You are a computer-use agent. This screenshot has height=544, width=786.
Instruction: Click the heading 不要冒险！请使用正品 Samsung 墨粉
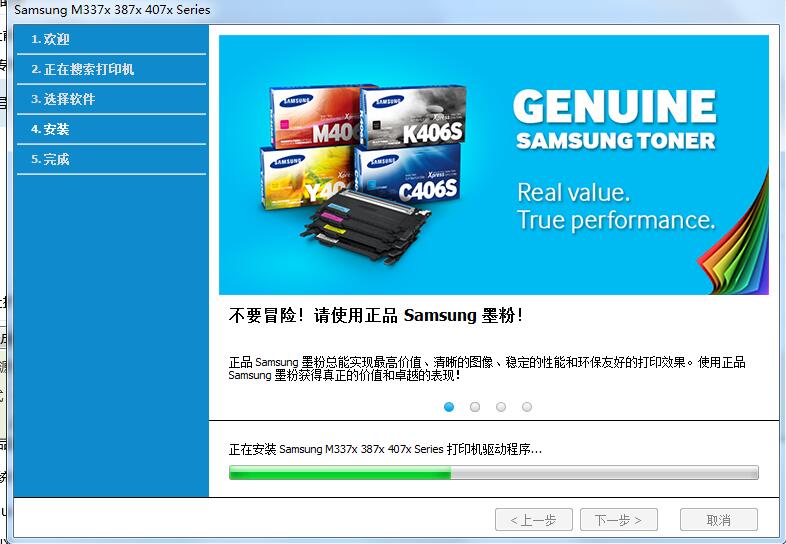(376, 315)
